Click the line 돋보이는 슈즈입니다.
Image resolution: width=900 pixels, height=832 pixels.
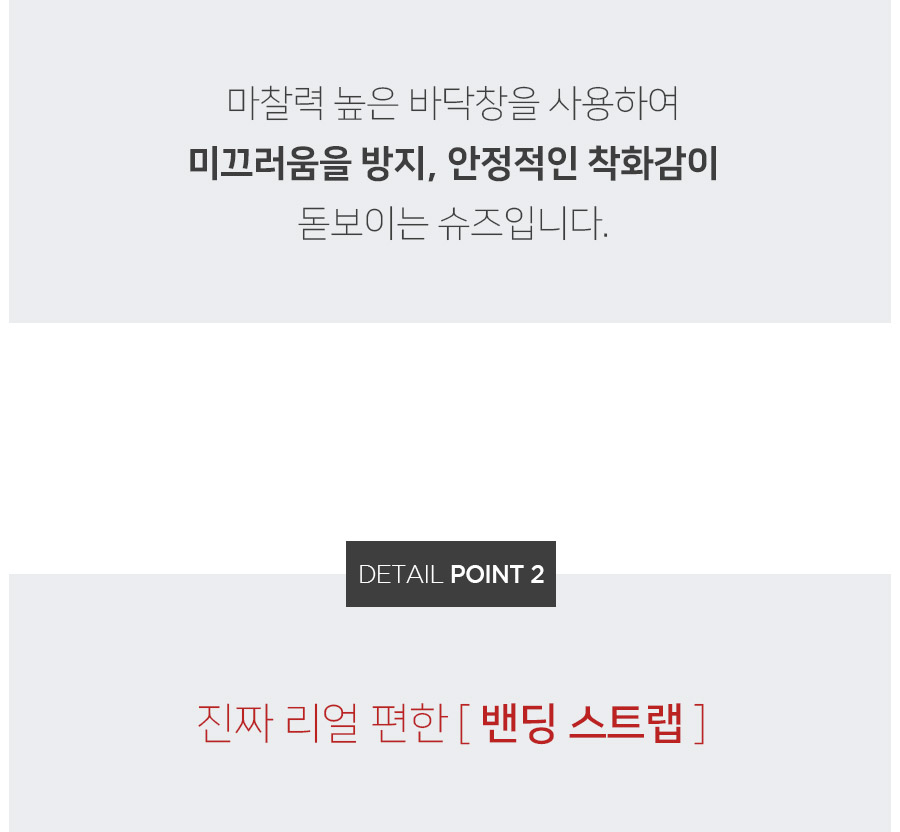click(453, 223)
